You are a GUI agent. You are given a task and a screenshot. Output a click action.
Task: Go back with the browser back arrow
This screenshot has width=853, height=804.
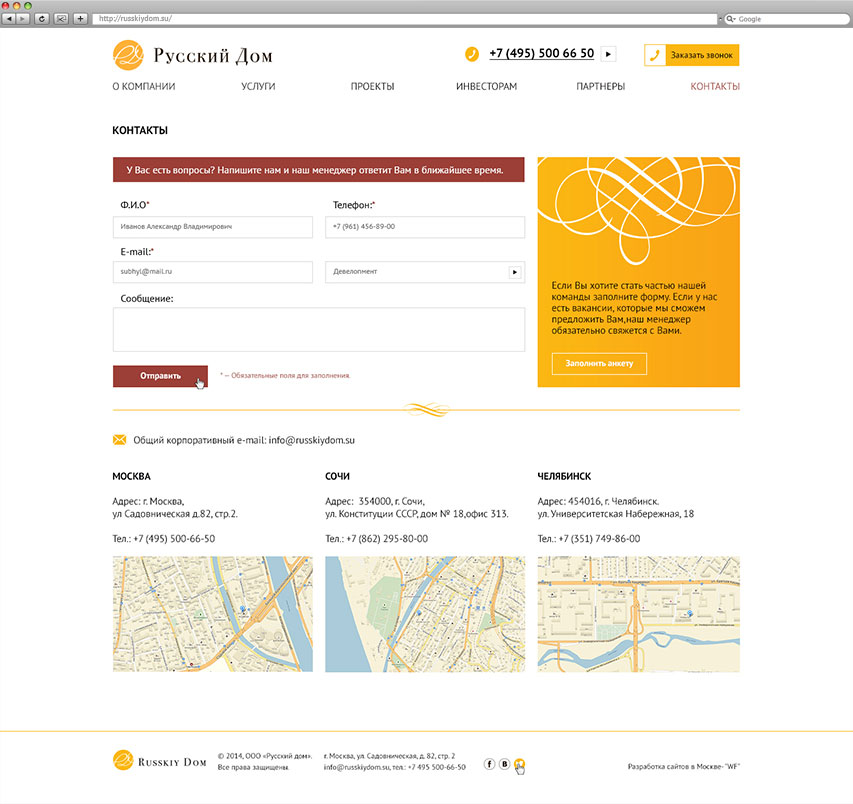tap(9, 19)
